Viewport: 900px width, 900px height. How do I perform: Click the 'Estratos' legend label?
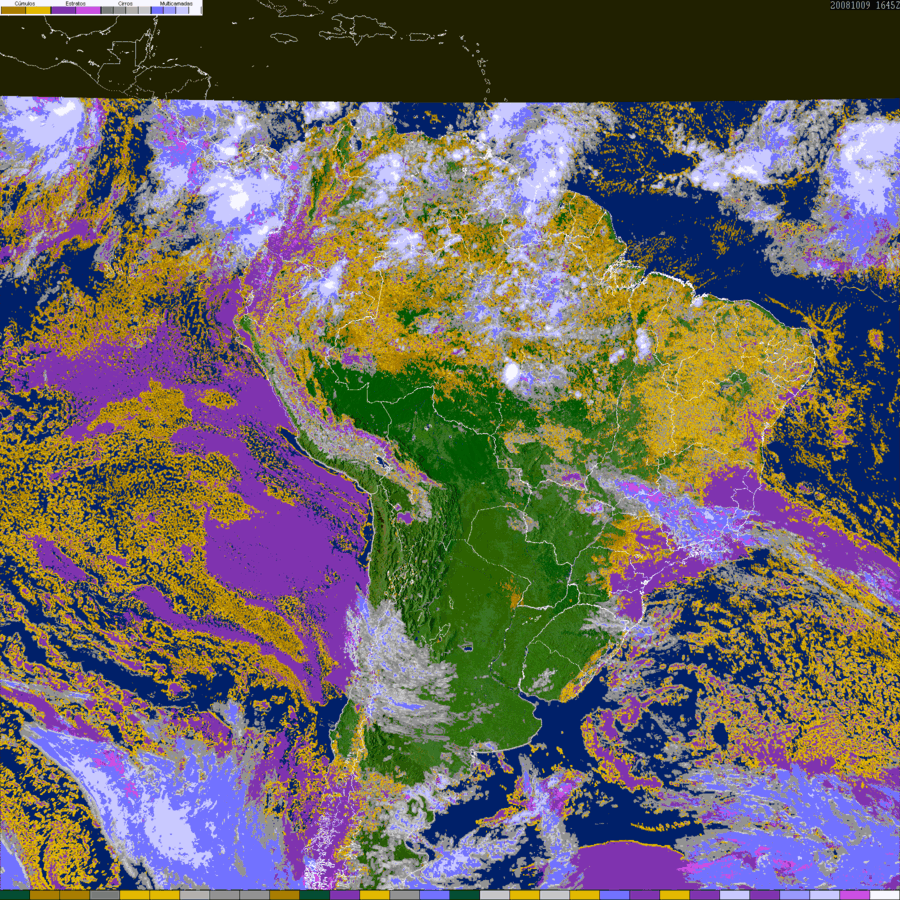(76, 3)
